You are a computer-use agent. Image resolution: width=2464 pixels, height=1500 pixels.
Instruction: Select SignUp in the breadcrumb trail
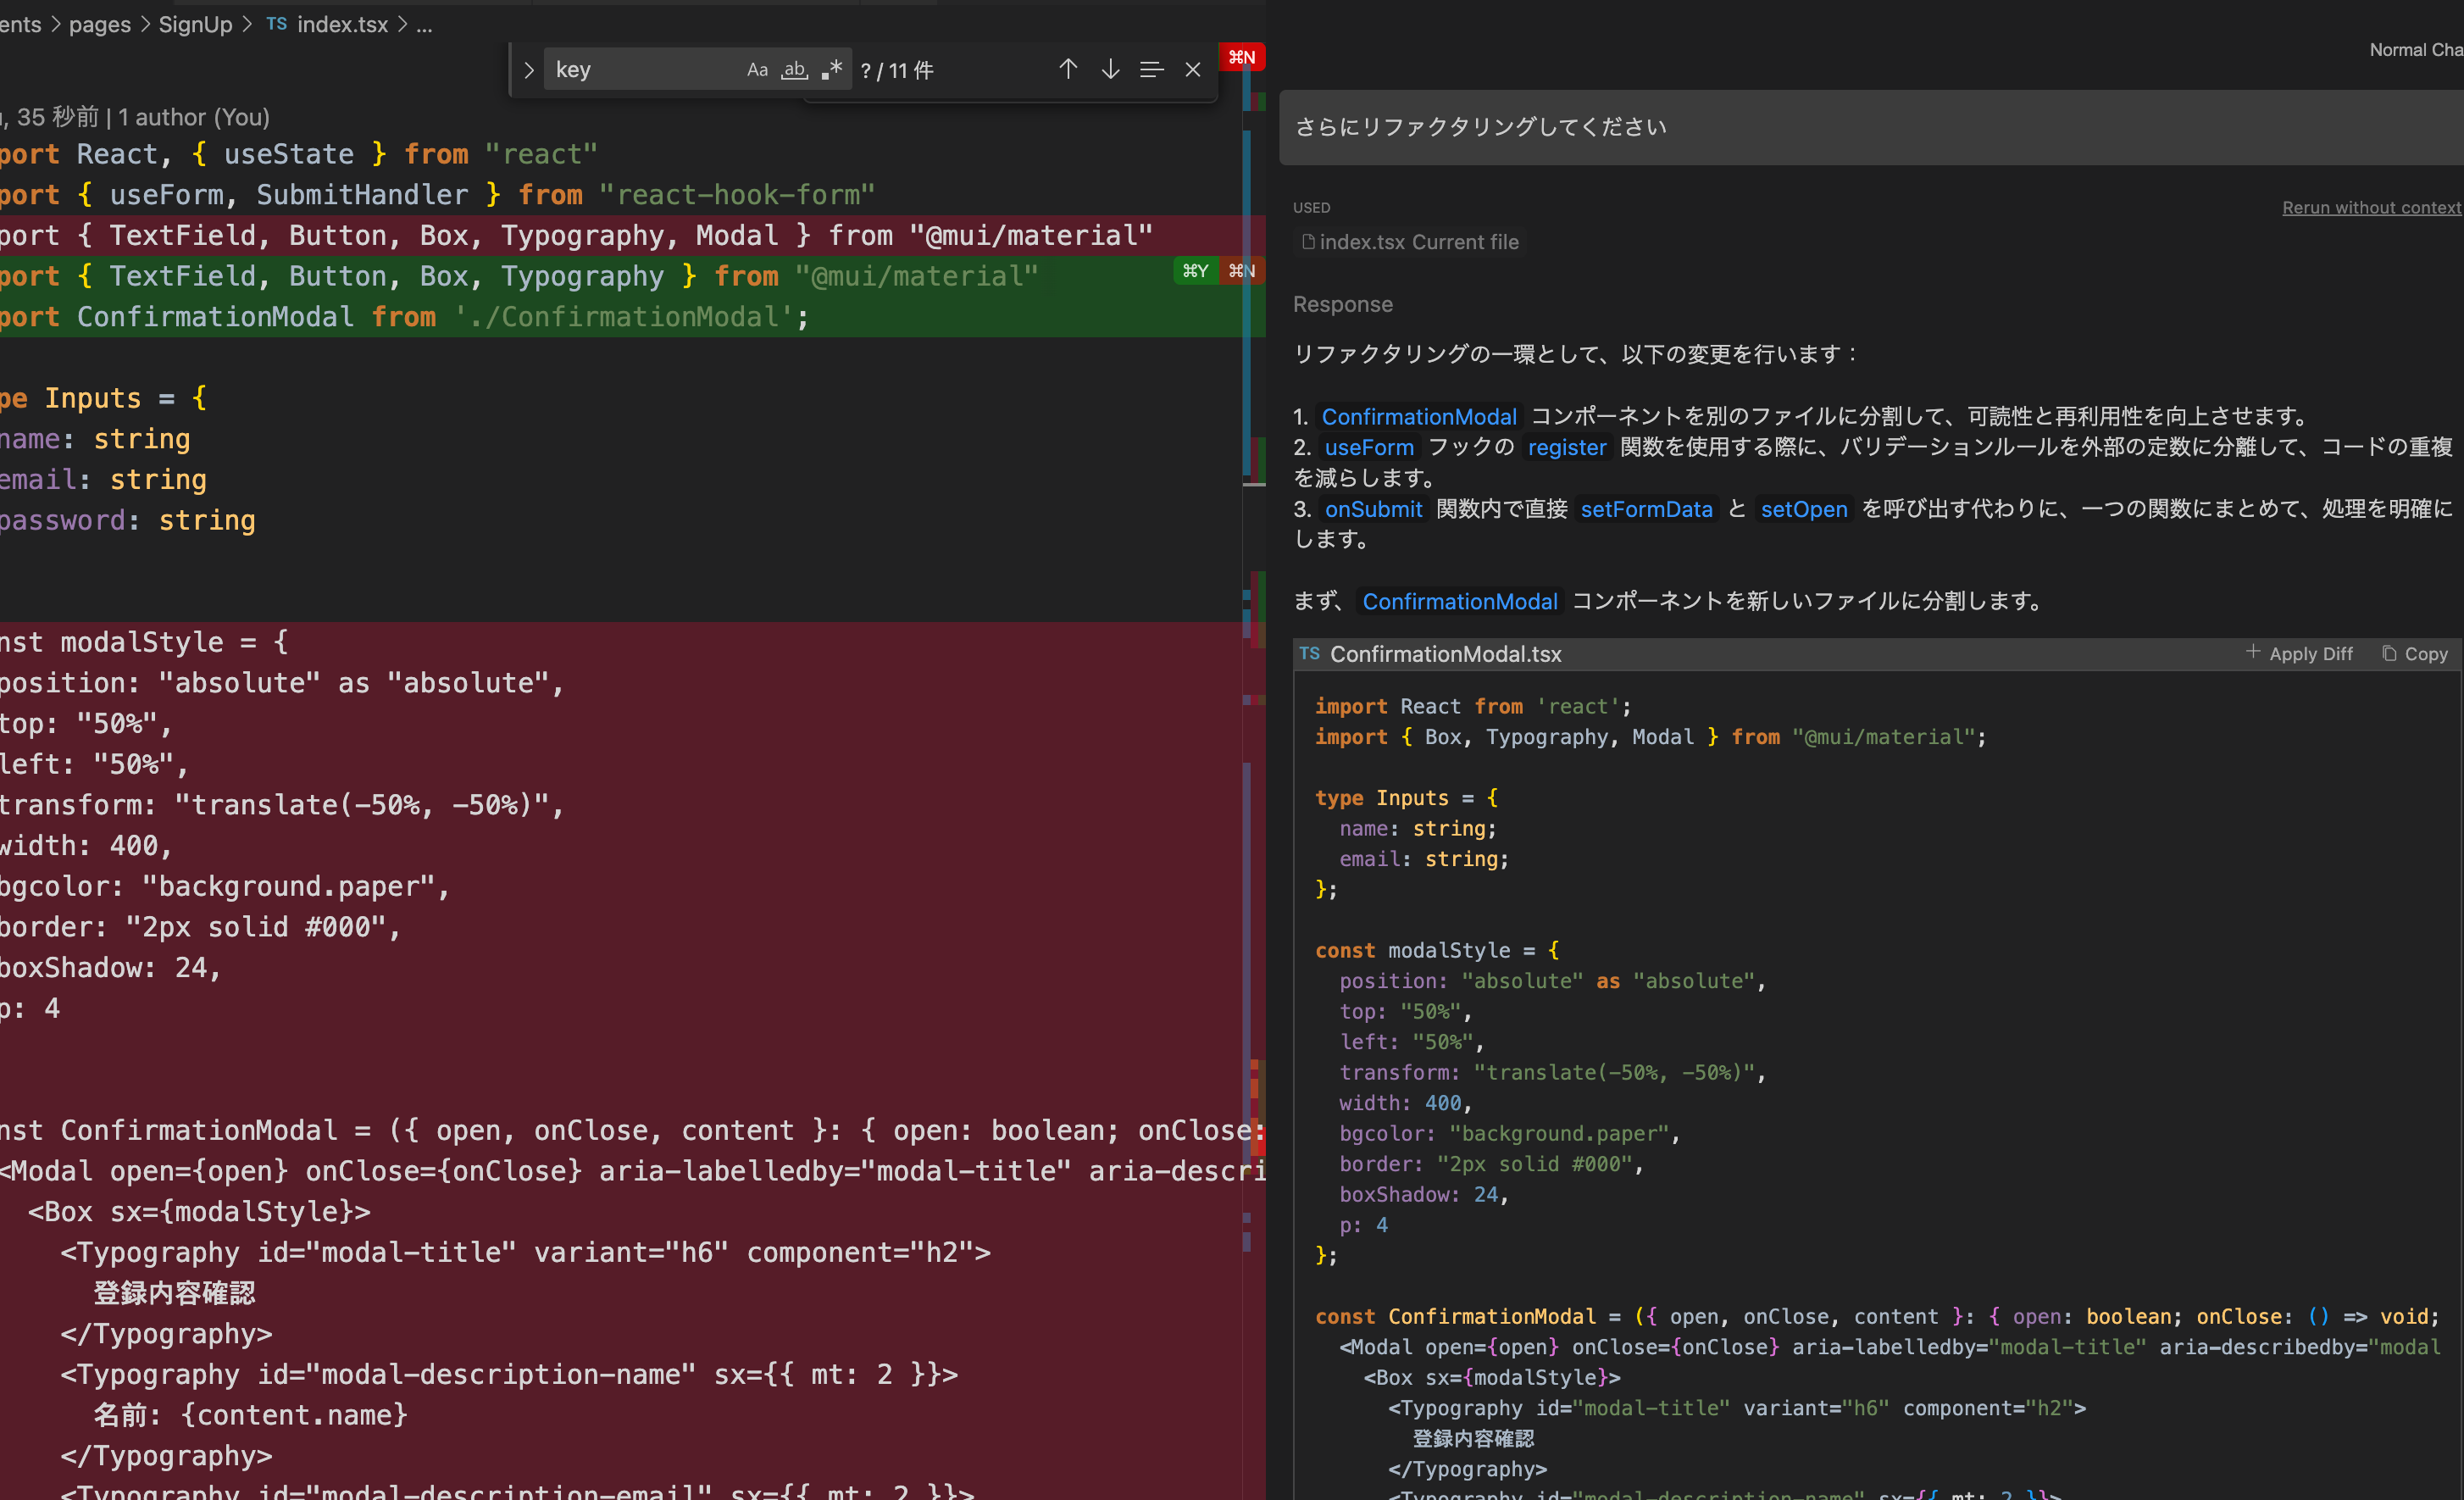pos(195,24)
